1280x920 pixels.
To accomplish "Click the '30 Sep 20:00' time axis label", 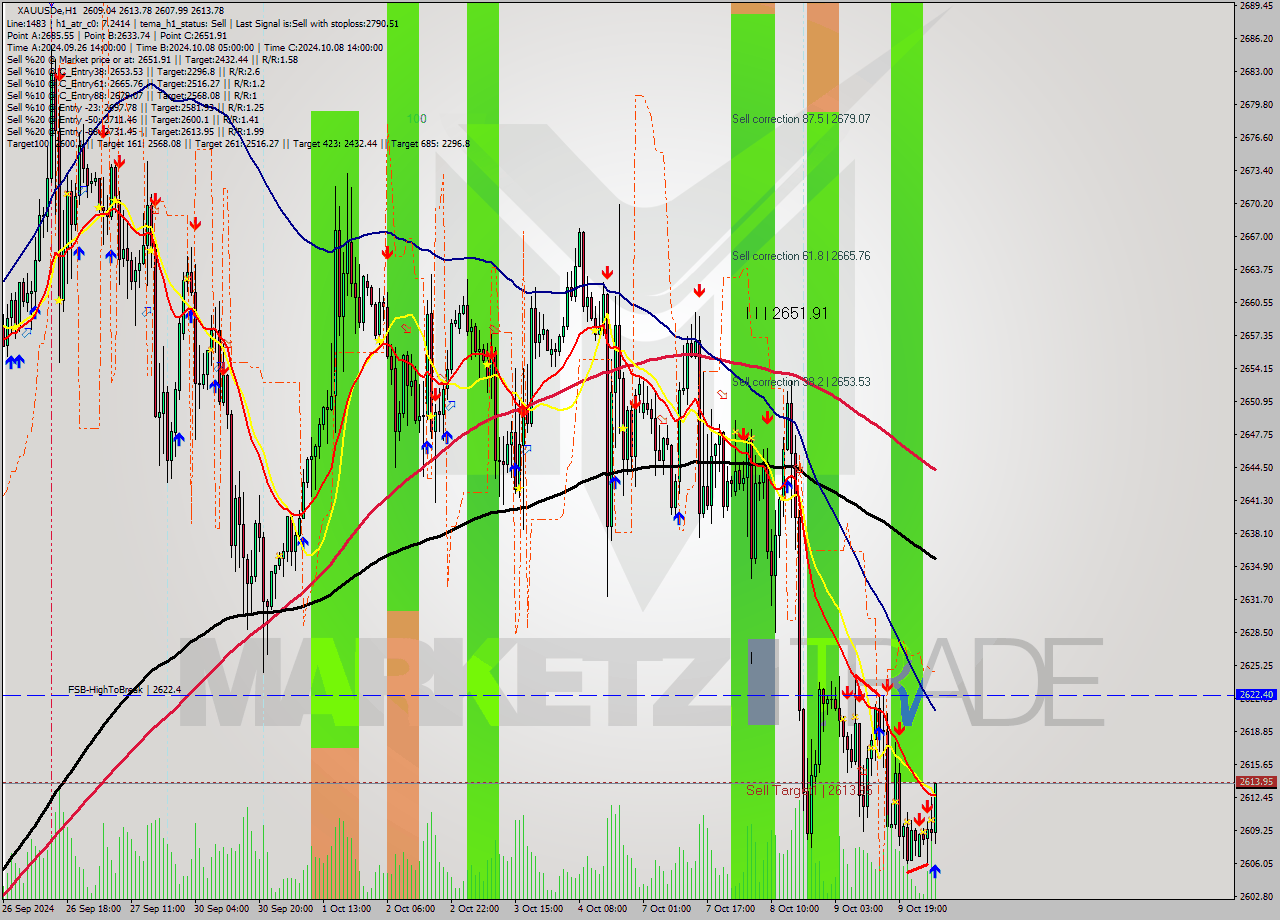I will click(x=285, y=909).
